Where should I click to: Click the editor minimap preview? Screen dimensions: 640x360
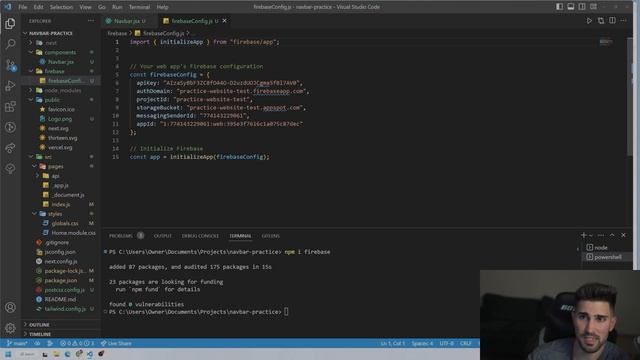pyautogui.click(x=607, y=42)
